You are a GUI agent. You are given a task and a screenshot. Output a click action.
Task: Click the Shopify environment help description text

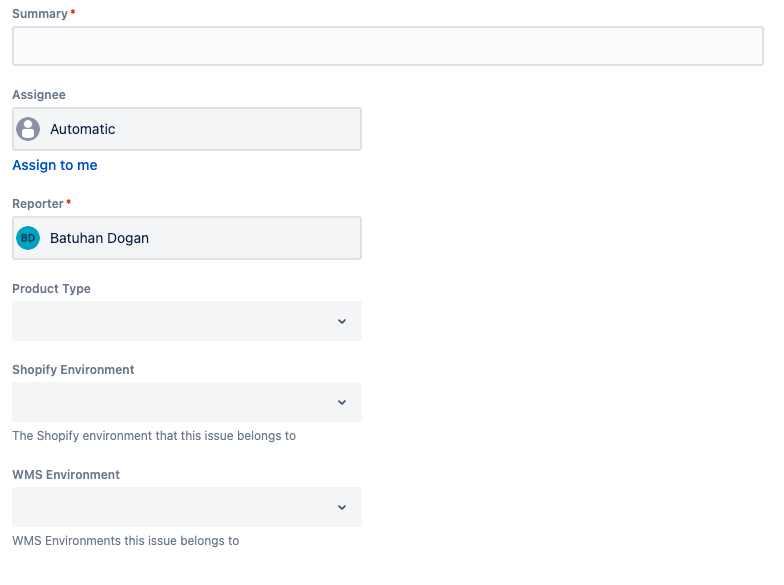(154, 436)
